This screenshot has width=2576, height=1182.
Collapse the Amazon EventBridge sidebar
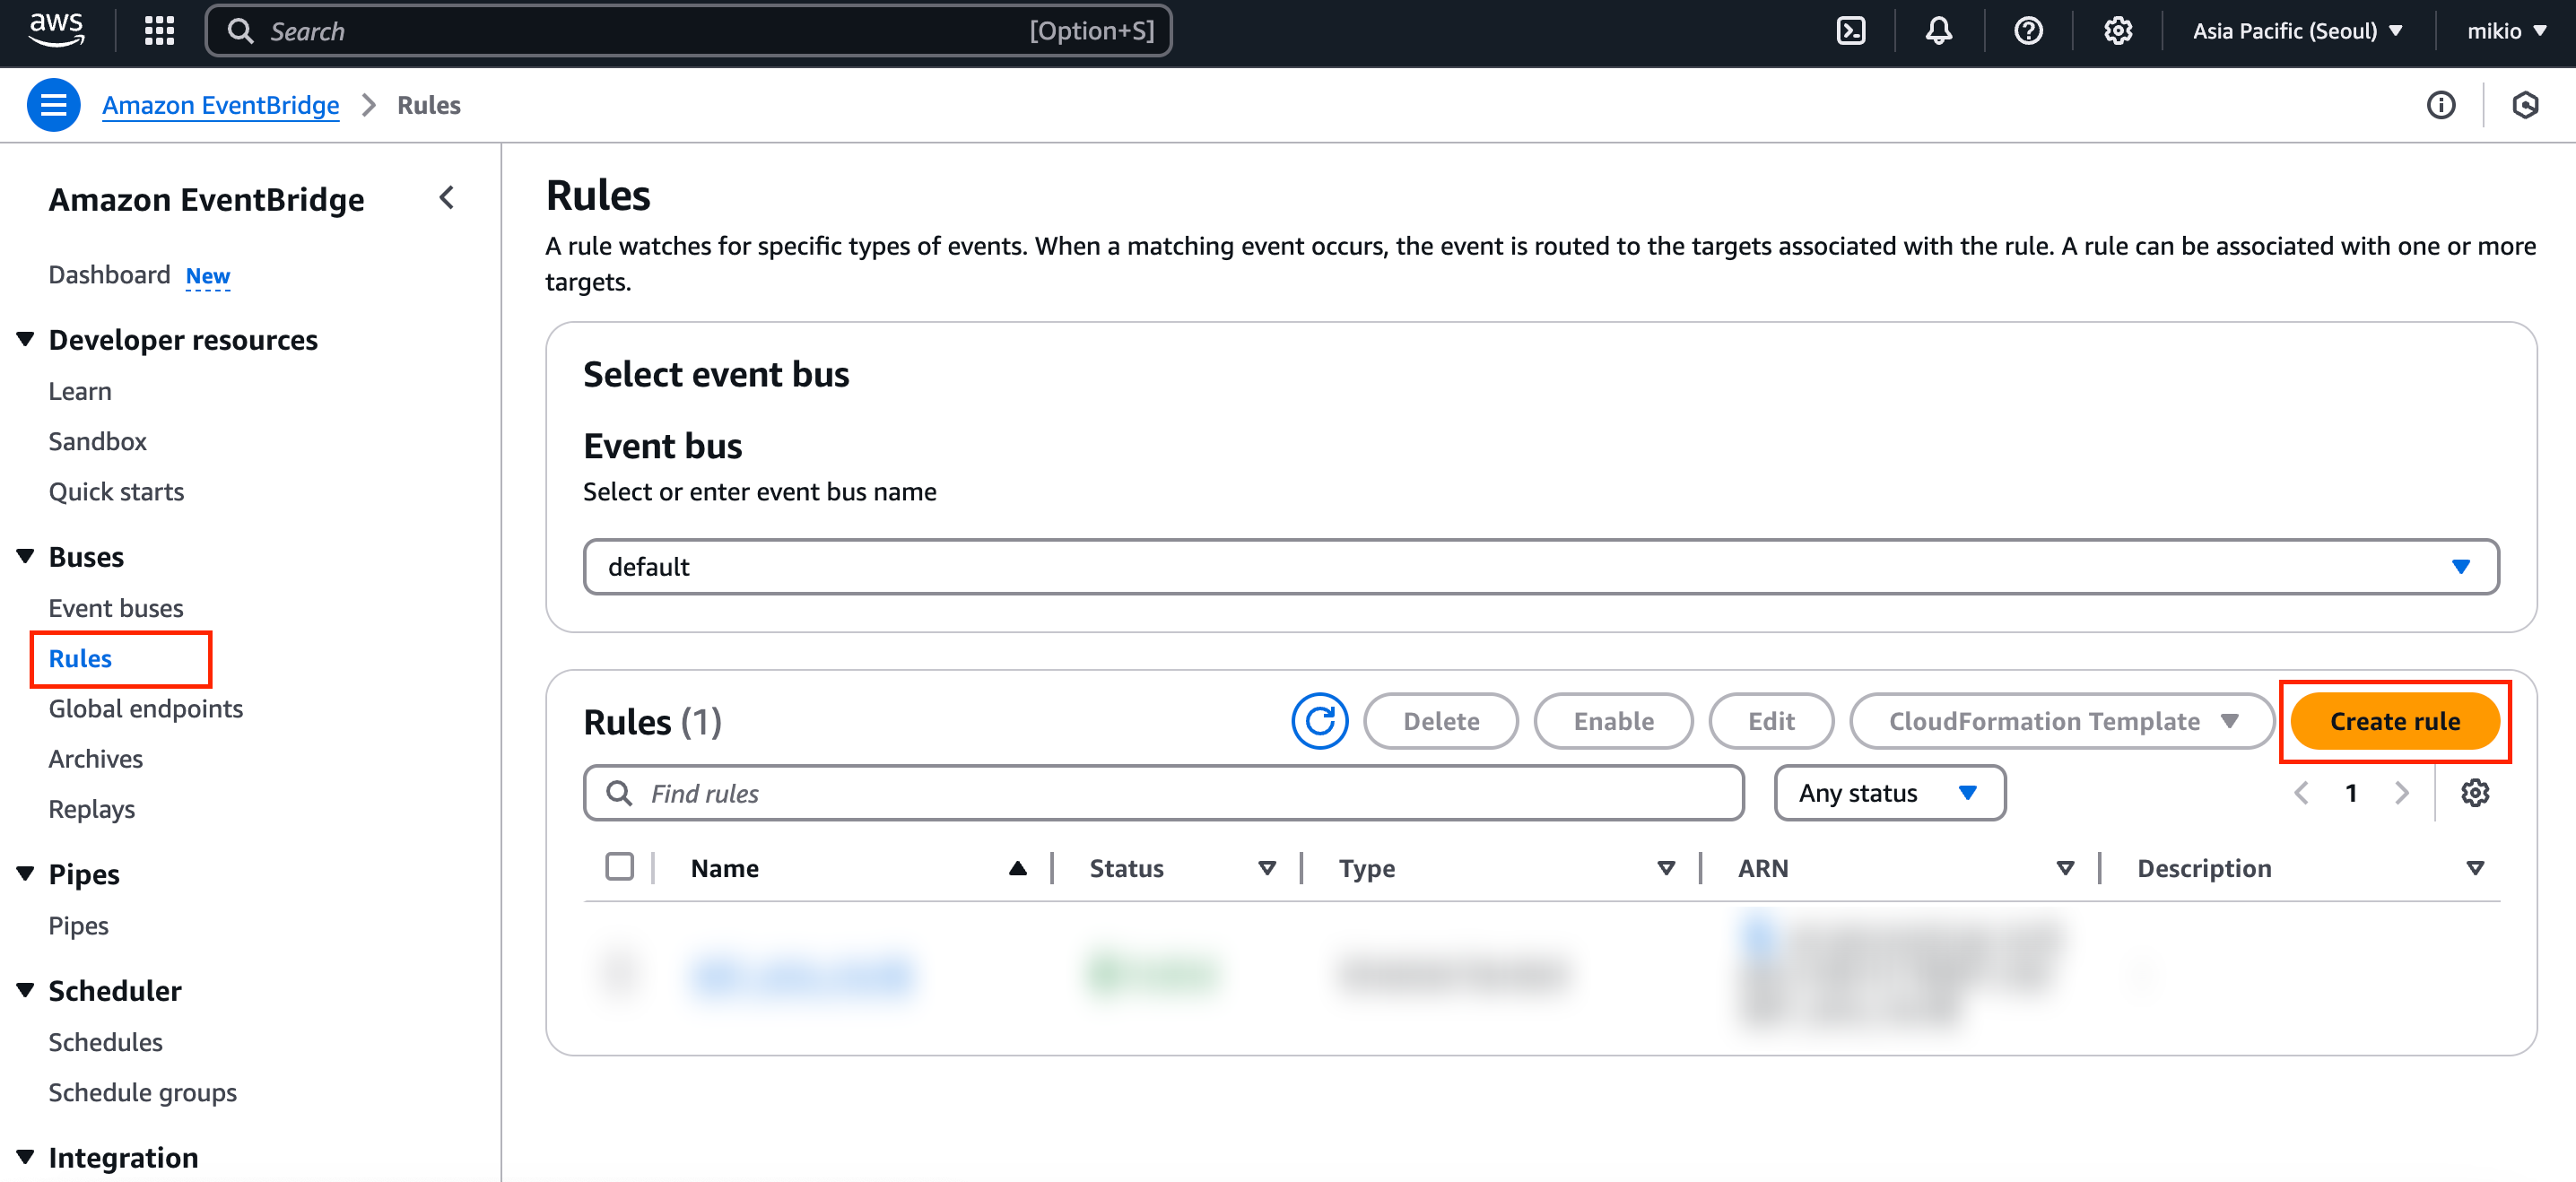click(x=447, y=198)
